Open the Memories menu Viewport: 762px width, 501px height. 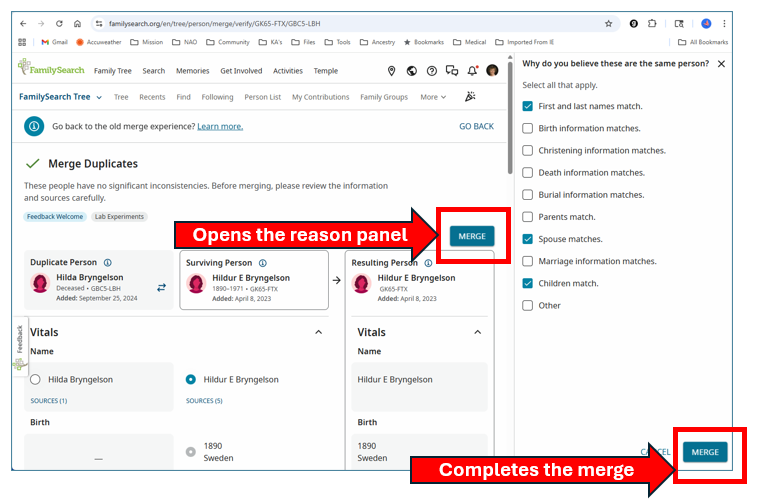(192, 71)
